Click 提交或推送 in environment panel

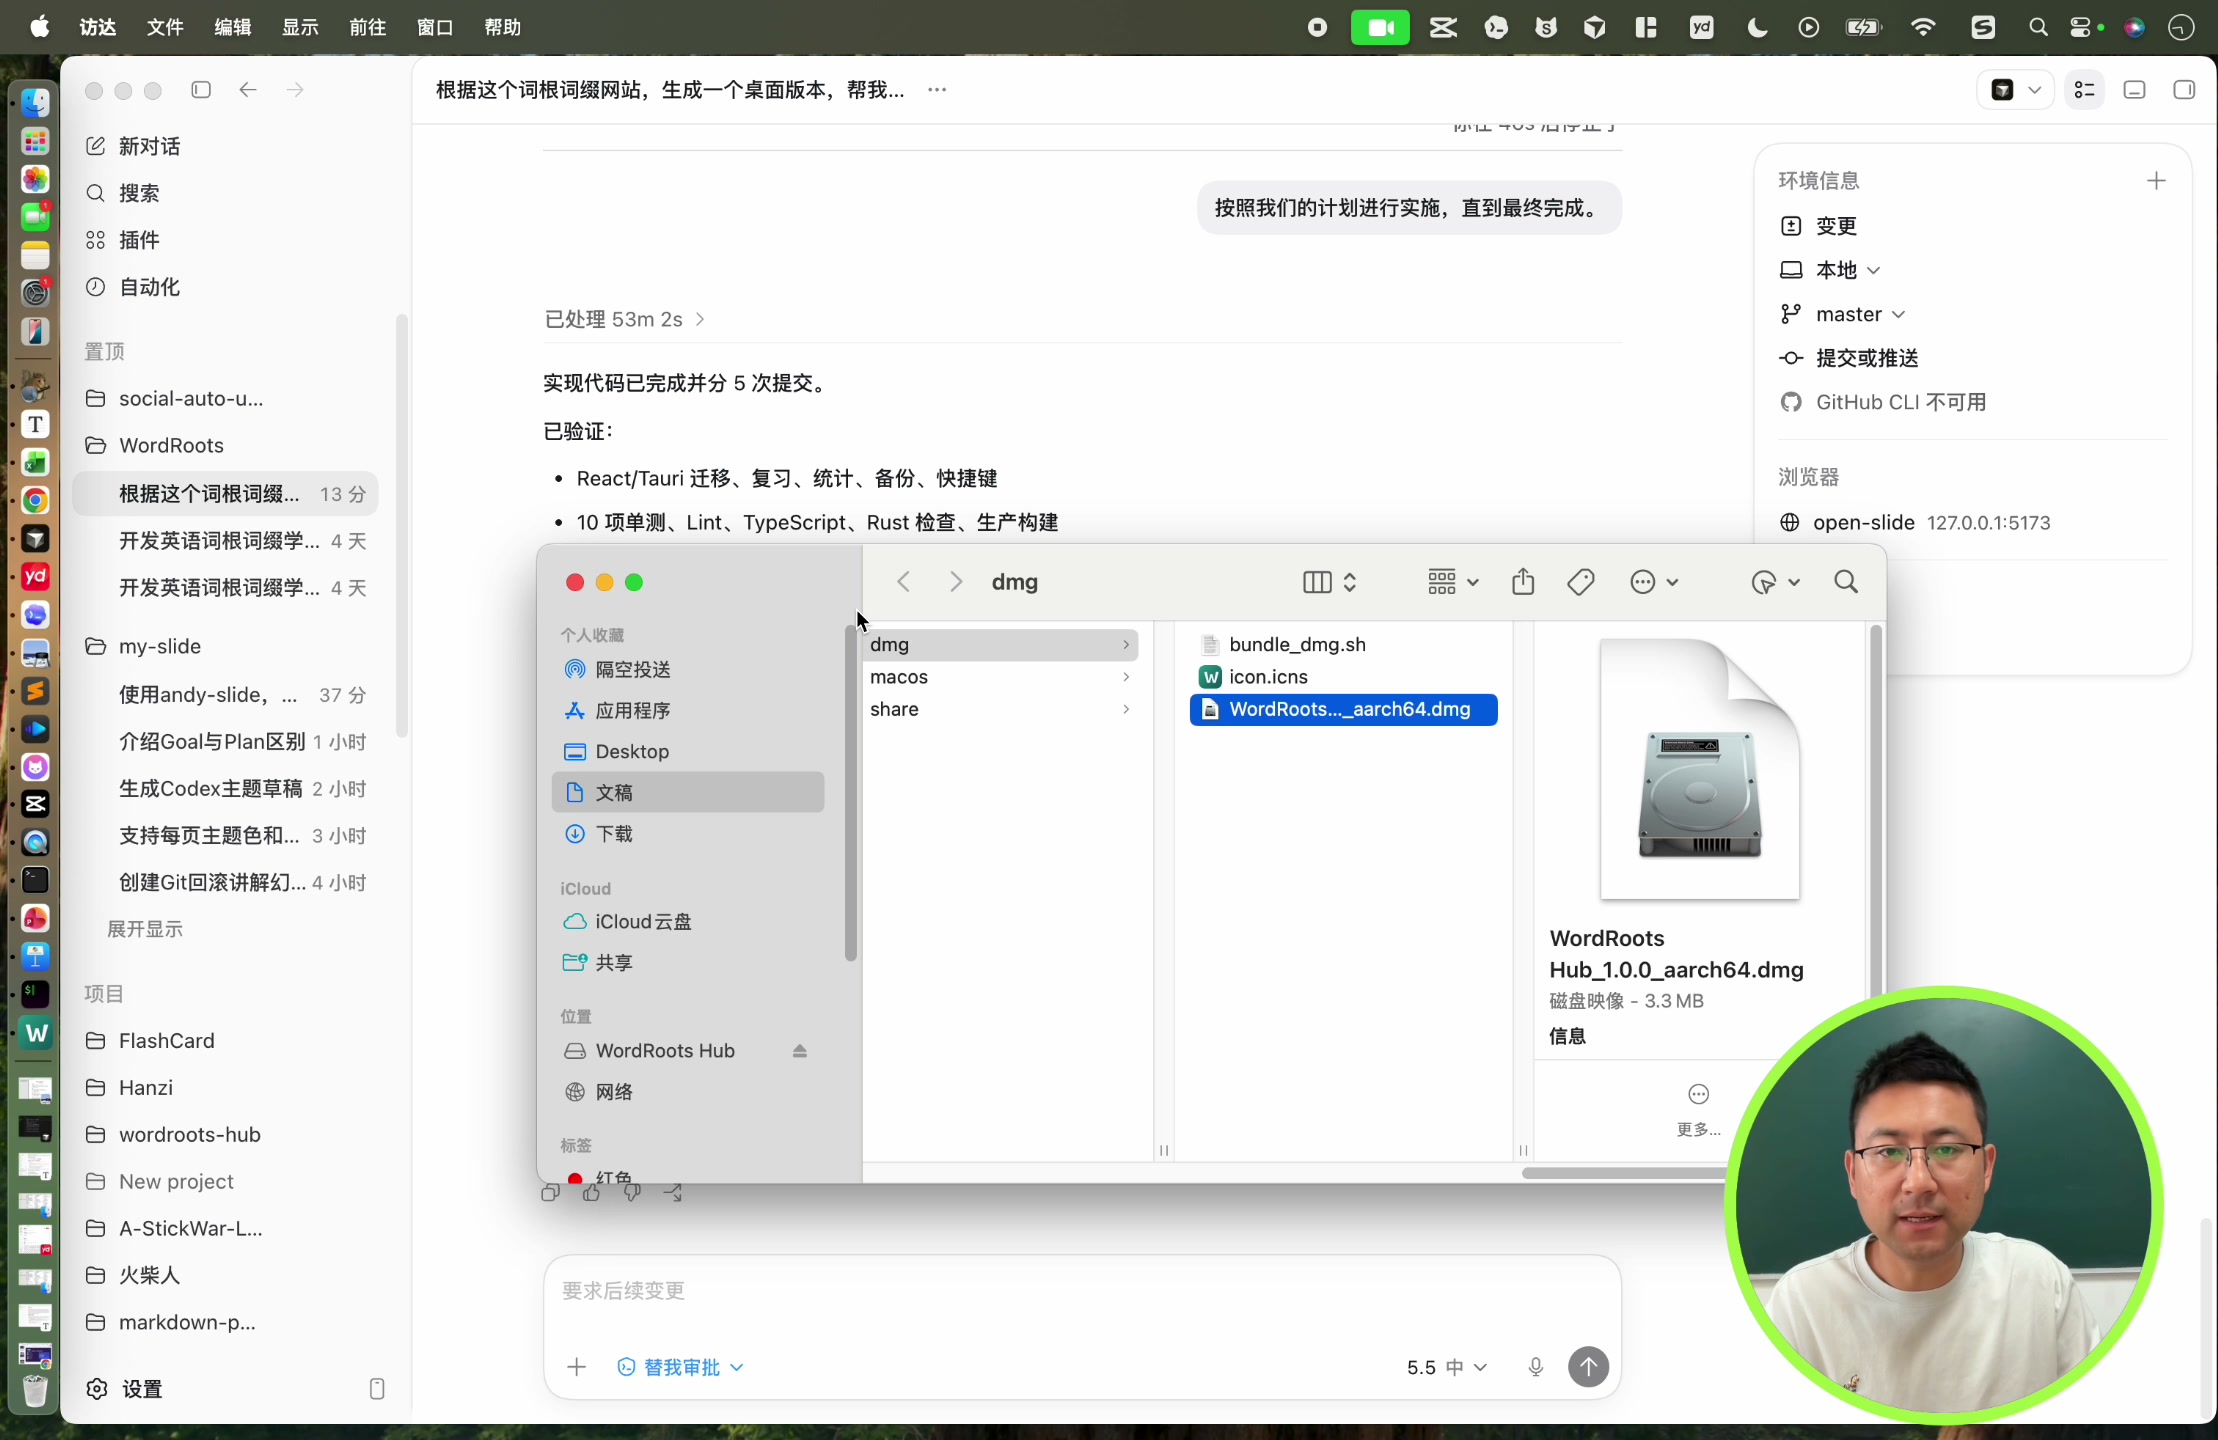(x=1866, y=358)
